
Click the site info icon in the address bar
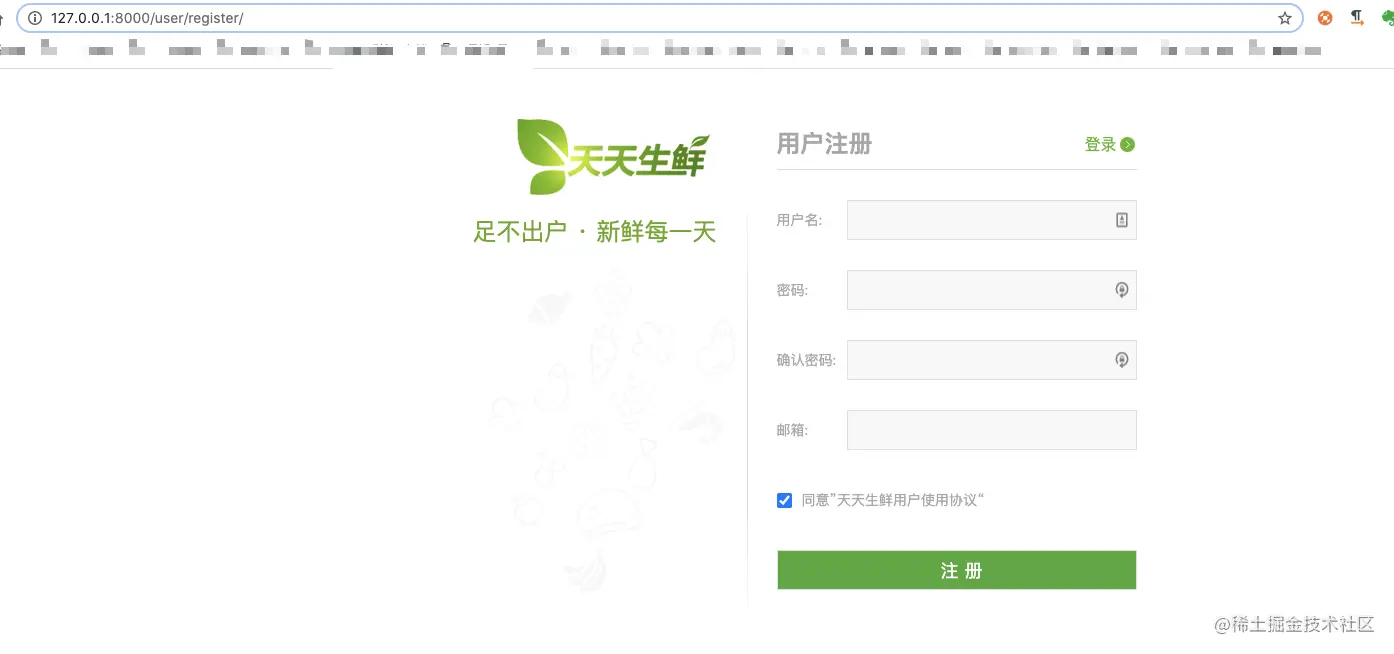(35, 17)
